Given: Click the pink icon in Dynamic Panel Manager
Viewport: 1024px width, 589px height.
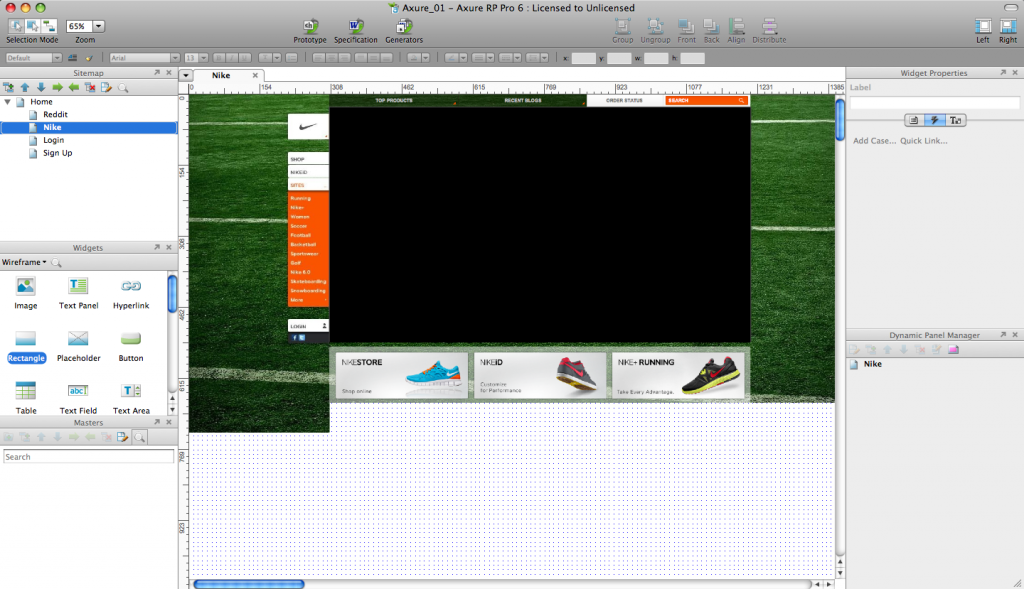Looking at the screenshot, I should (x=953, y=349).
